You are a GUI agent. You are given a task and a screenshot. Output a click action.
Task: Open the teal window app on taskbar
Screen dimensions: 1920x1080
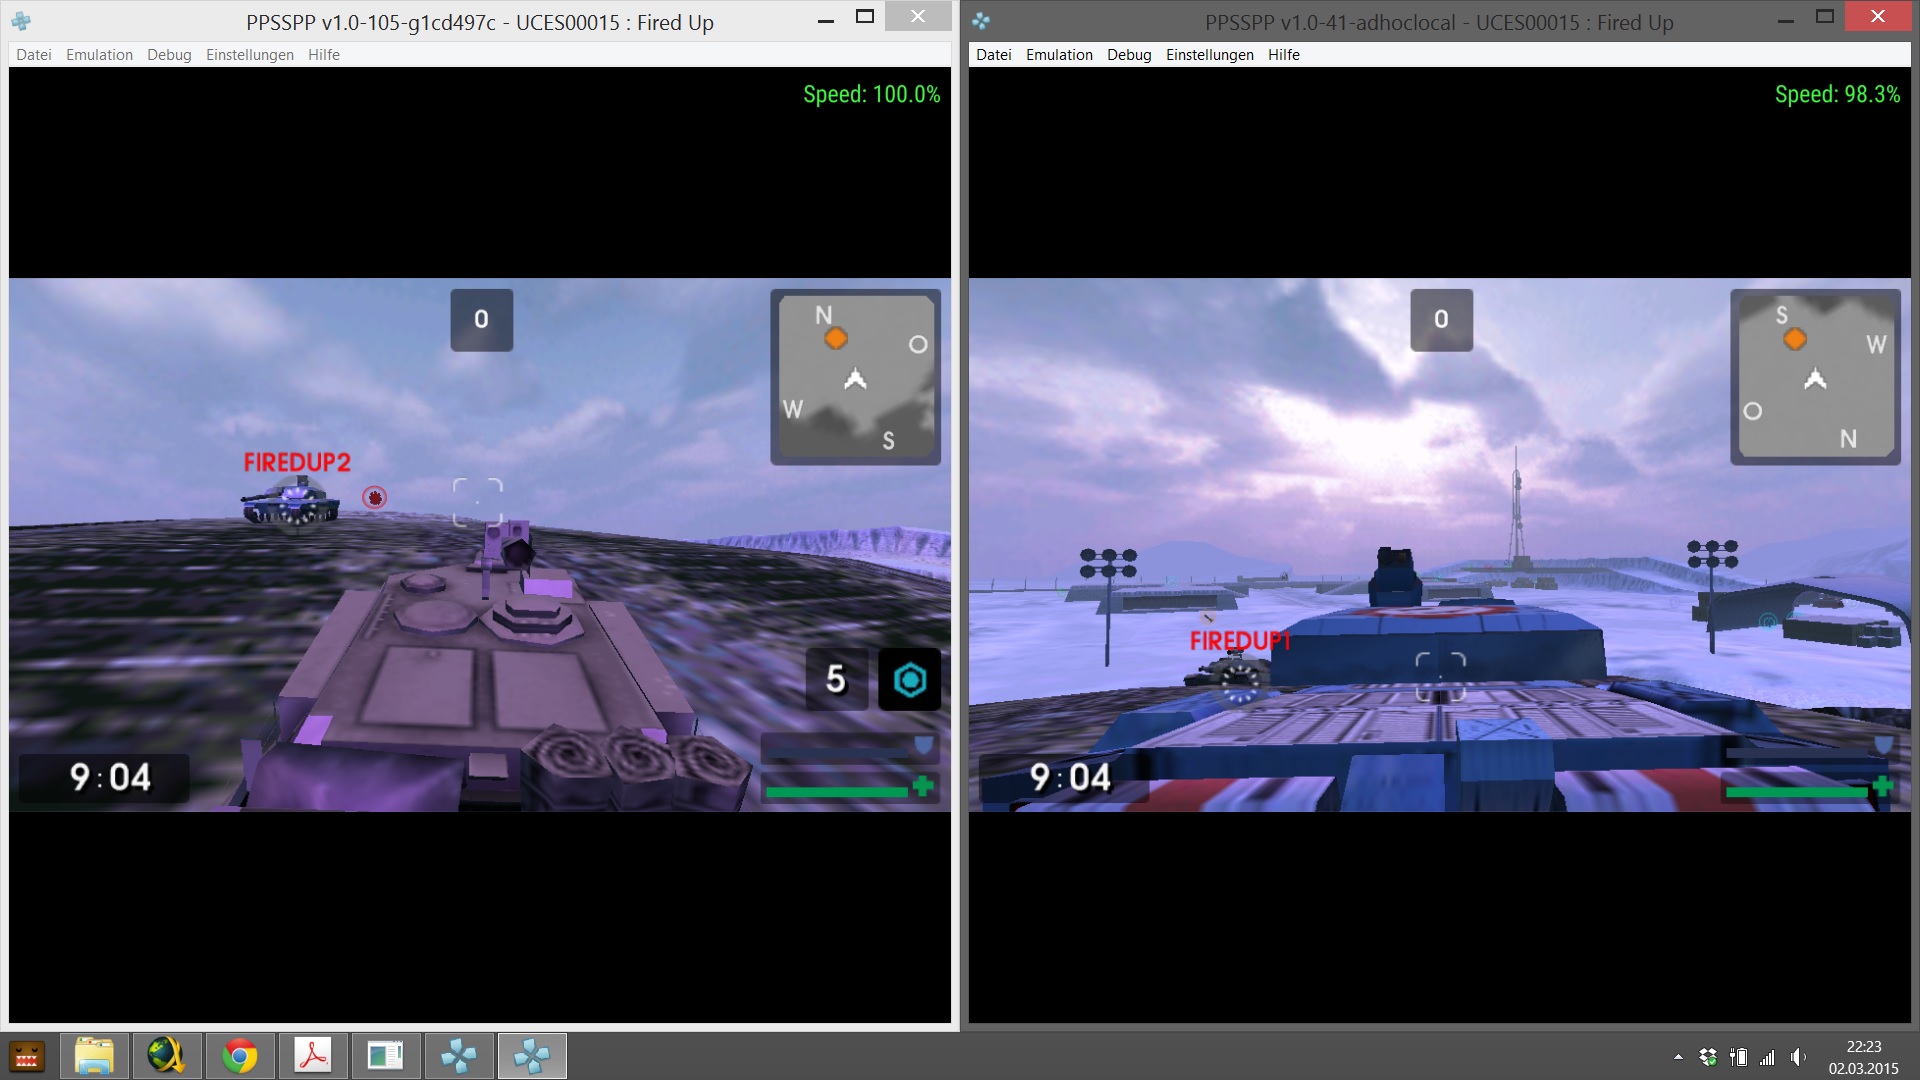(x=386, y=1056)
